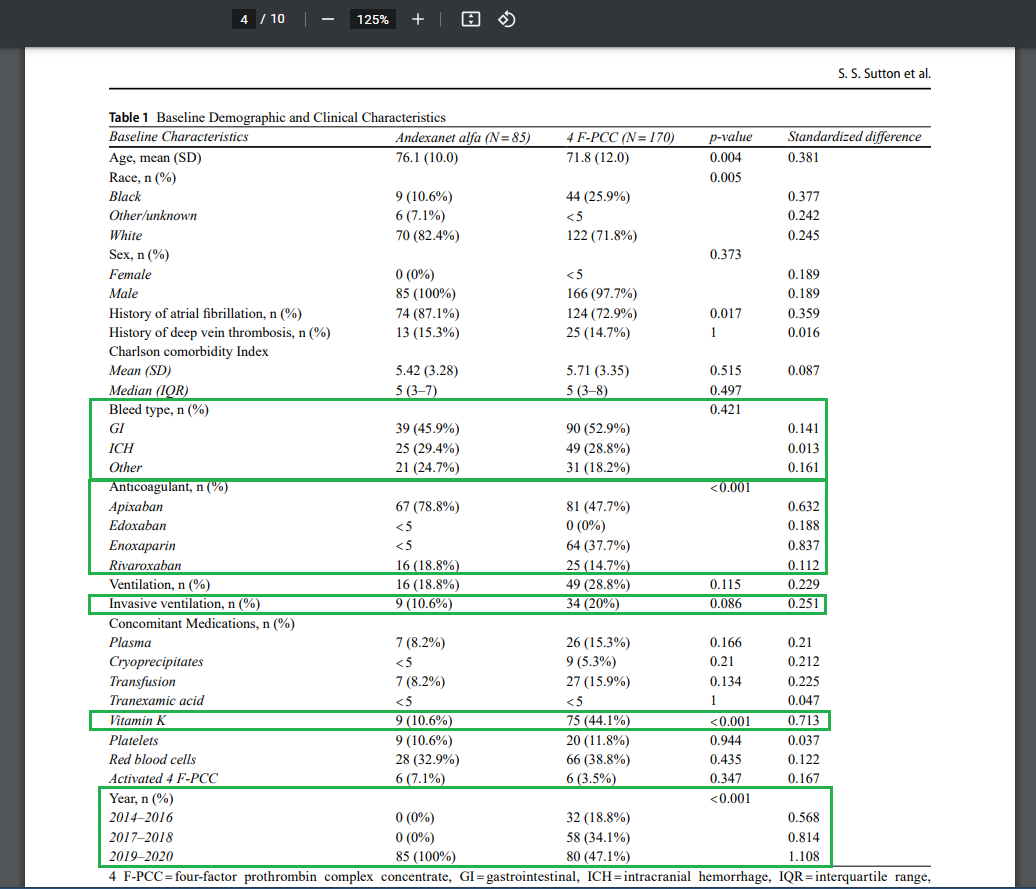1036x889 pixels.
Task: Click the "Activated 4 F-PCC" row label
Action: point(163,779)
